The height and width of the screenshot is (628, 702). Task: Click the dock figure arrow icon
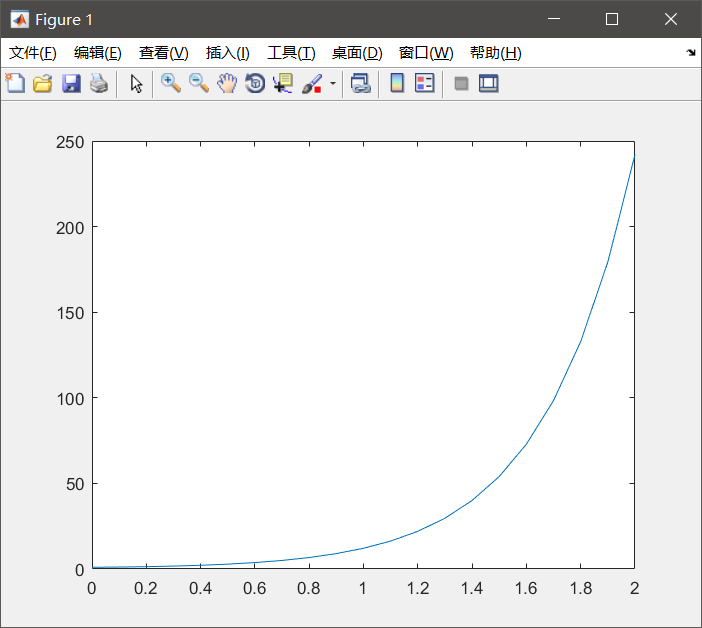coord(691,53)
